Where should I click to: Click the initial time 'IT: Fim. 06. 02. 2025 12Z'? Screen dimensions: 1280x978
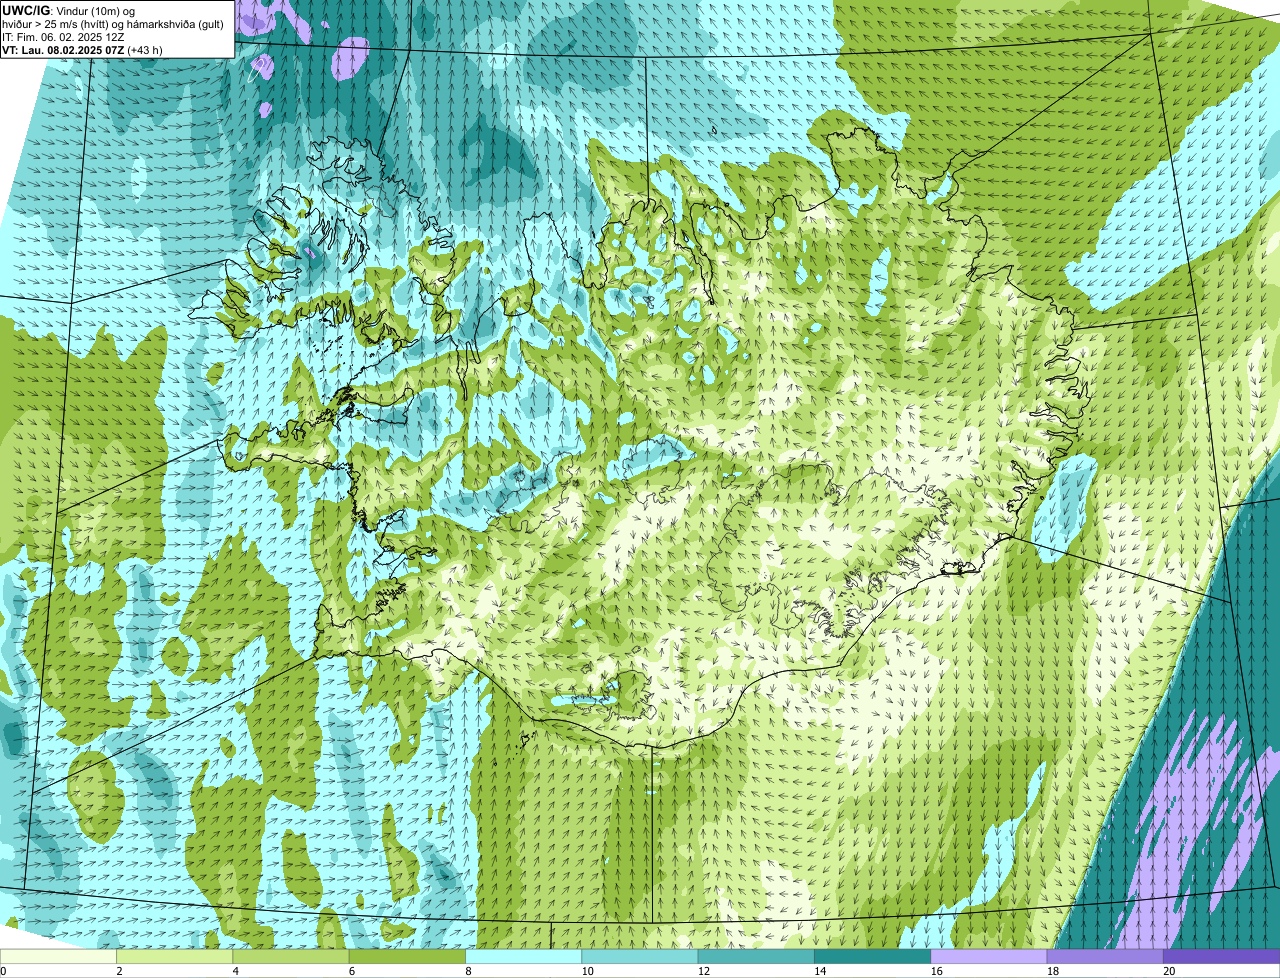(x=63, y=37)
